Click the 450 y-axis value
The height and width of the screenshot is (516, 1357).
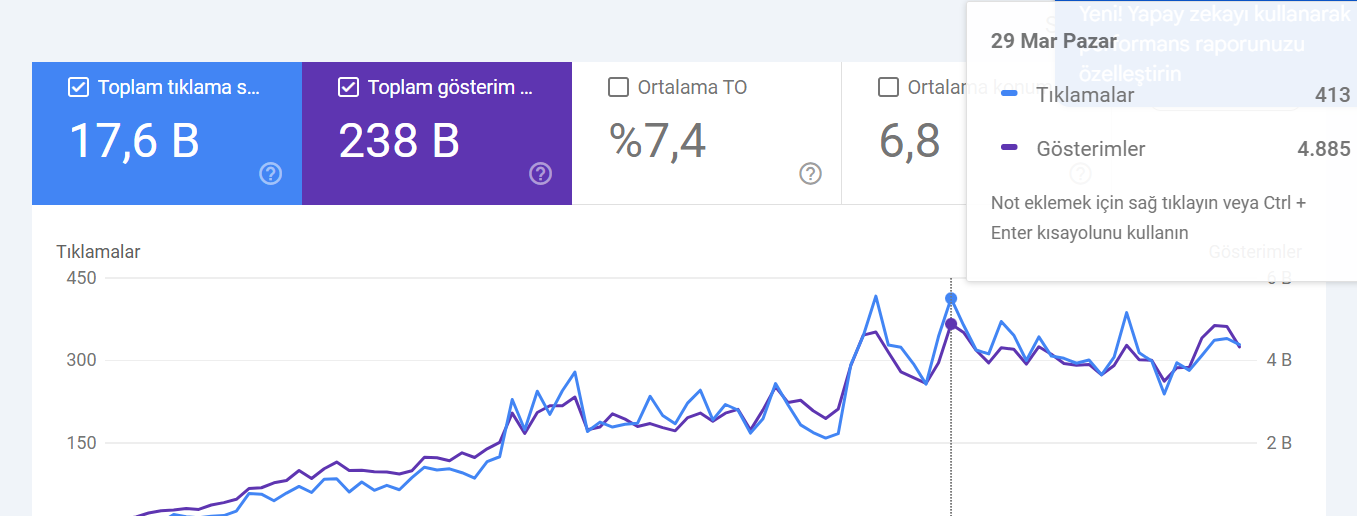tap(81, 278)
